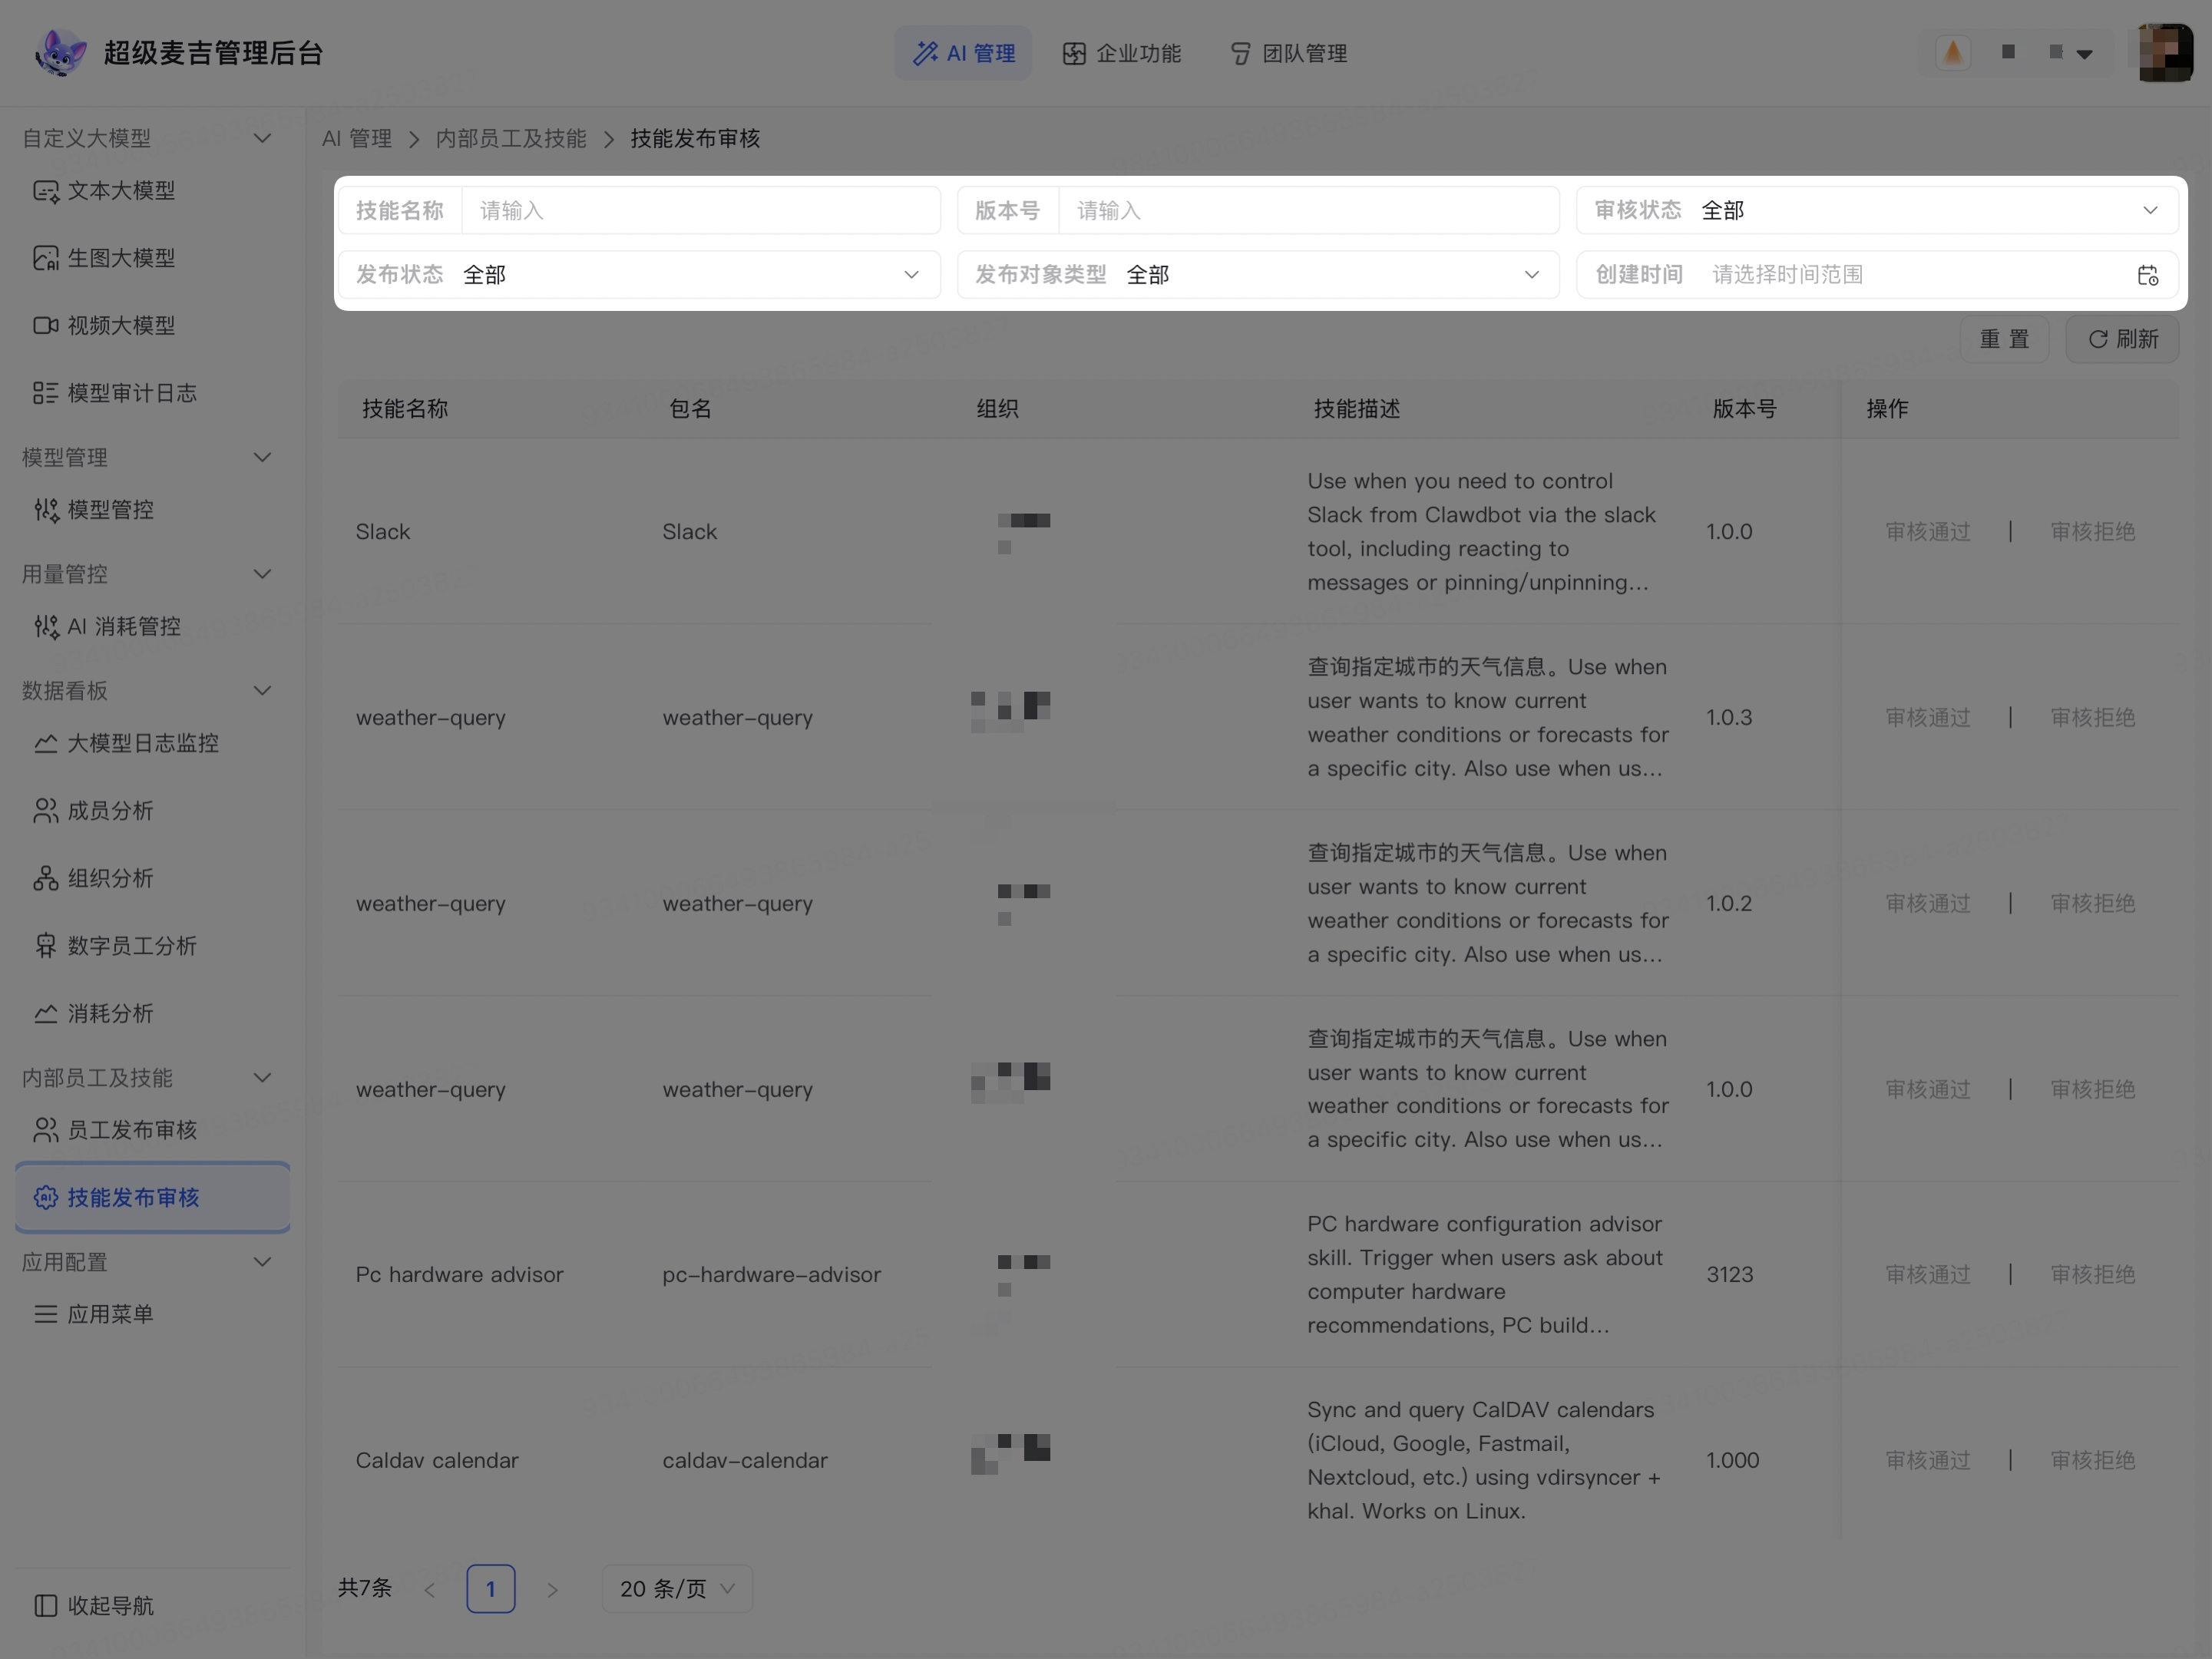The height and width of the screenshot is (1659, 2212).
Task: Click 内部员工及技能 in the breadcrumb
Action: 511,138
